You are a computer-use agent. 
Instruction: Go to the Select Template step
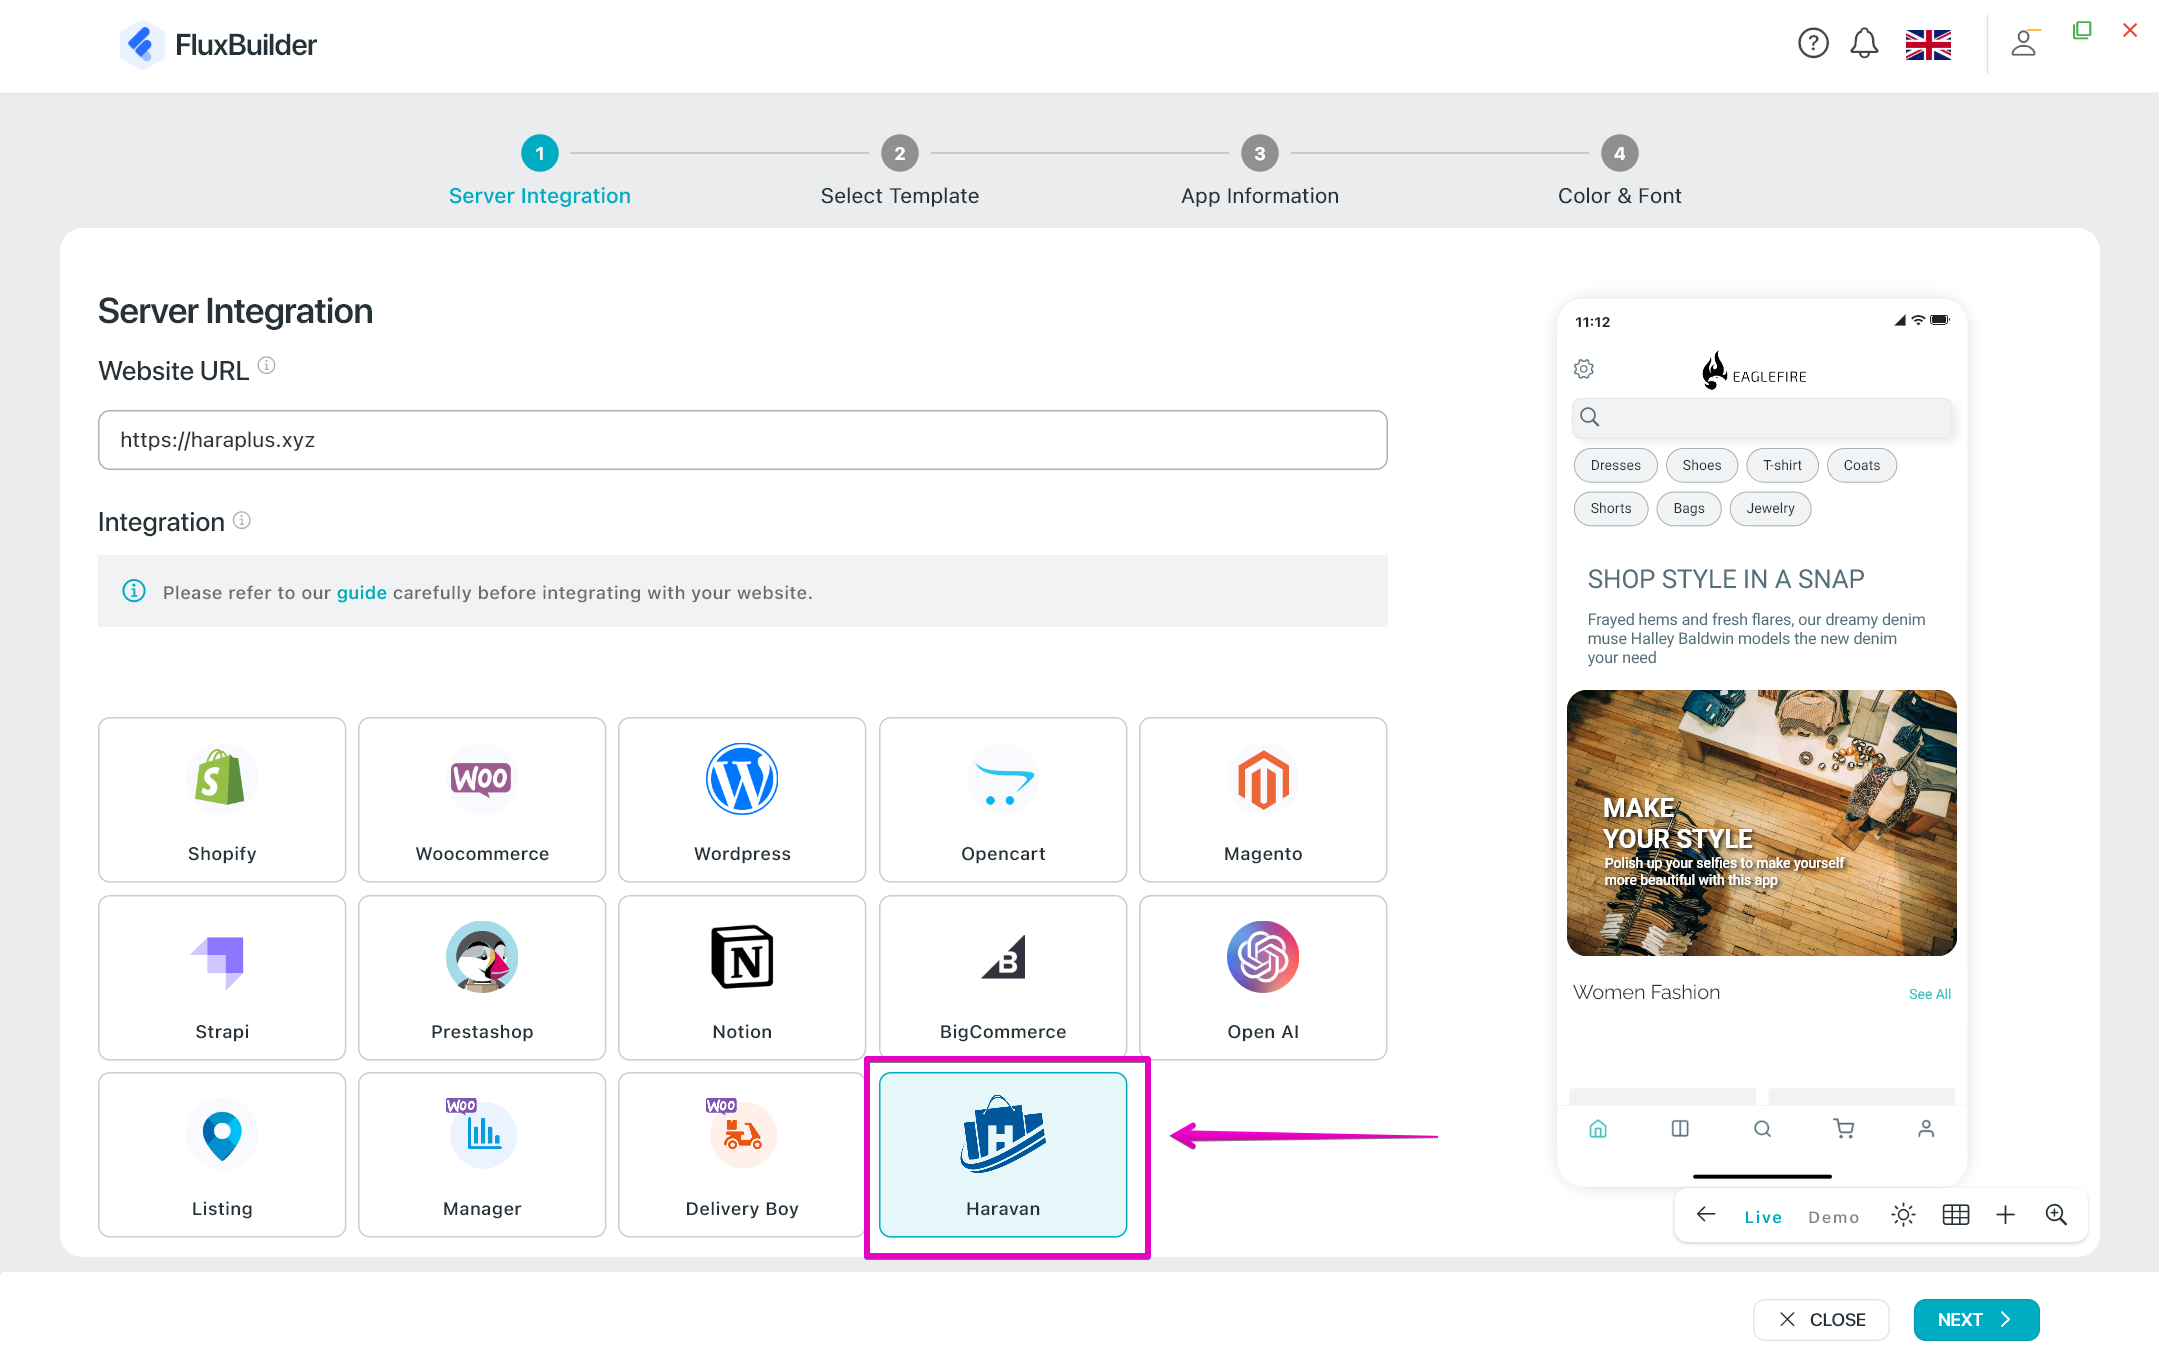(899, 171)
